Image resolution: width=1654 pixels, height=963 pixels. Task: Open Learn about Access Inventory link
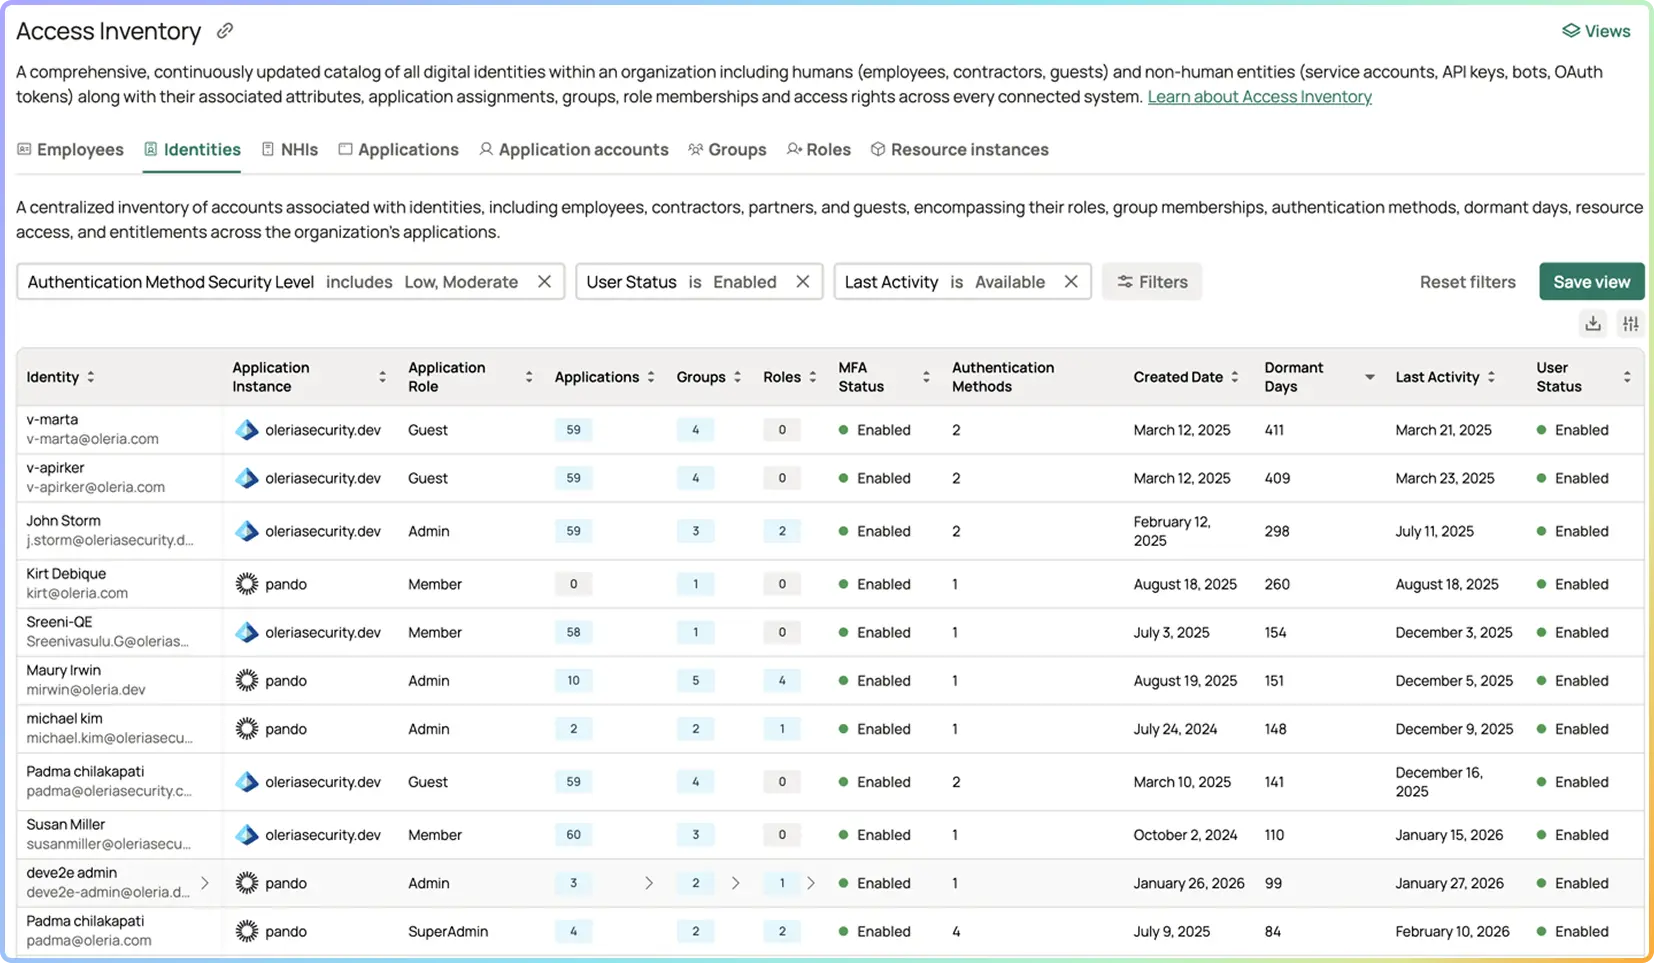tap(1259, 97)
